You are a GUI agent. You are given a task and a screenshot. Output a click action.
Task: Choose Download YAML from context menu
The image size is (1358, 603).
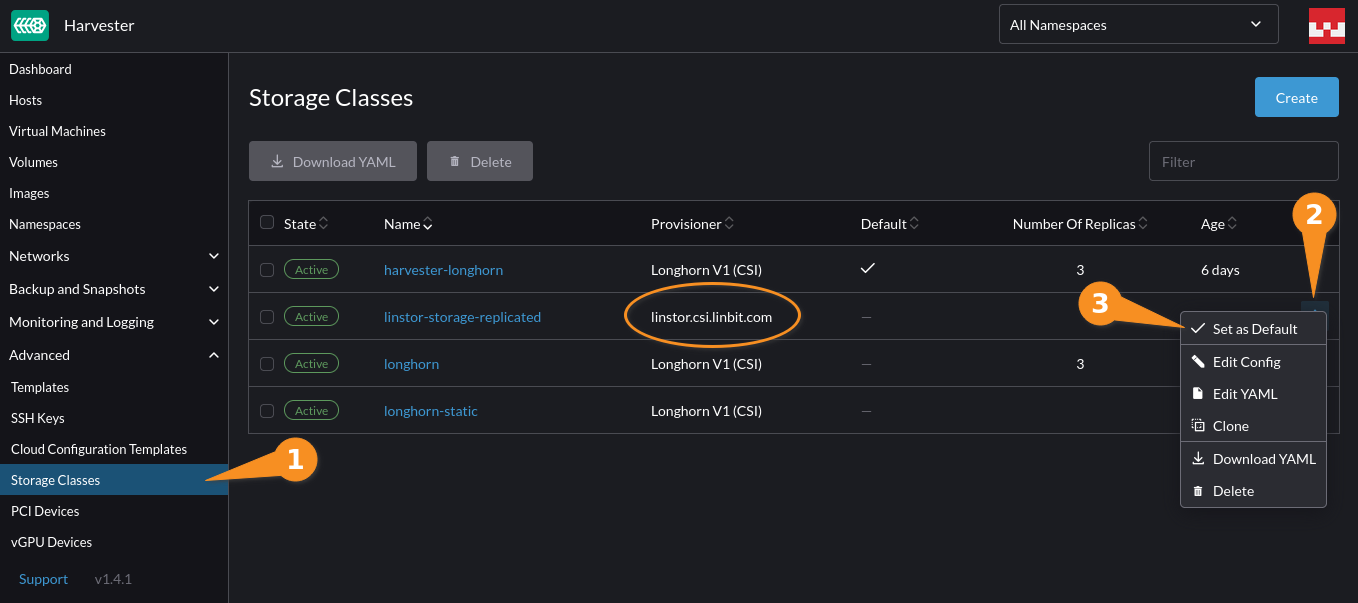point(1253,459)
